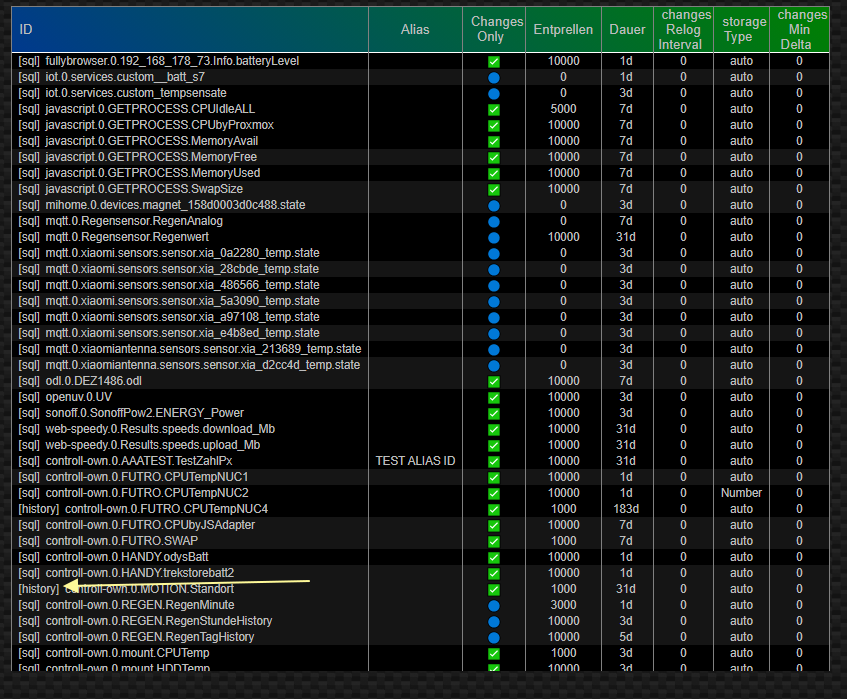847x699 pixels.
Task: Toggle Changes Only checkbox for controll-own.0.FUTRO.SWAP
Action: (494, 541)
